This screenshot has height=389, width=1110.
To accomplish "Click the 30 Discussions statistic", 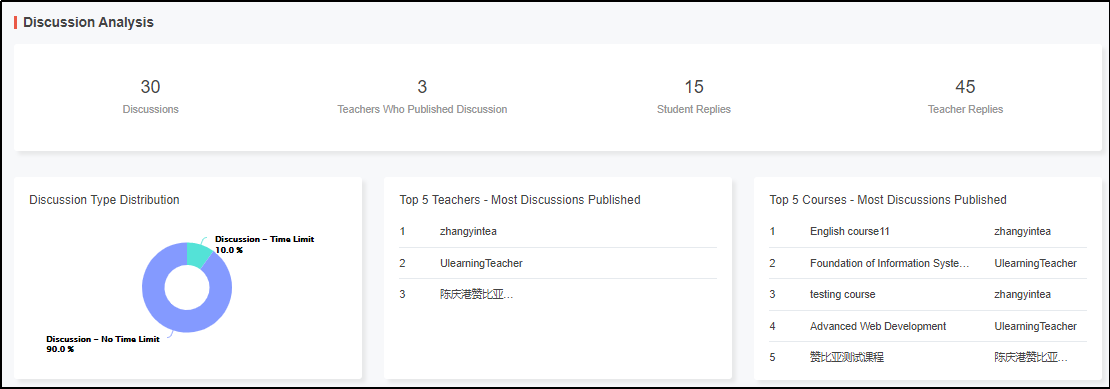I will pos(150,96).
